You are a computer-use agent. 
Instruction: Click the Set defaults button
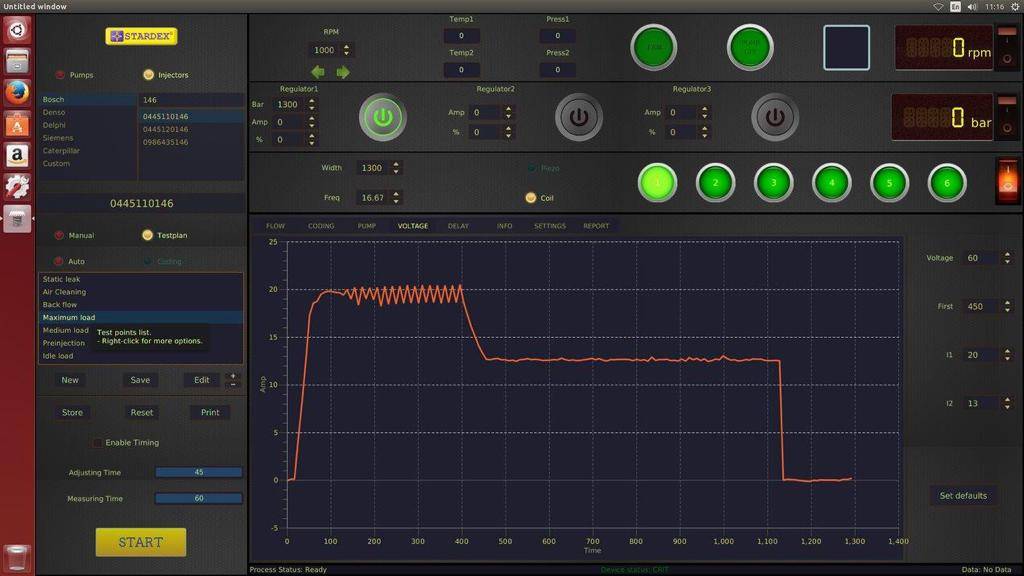[963, 496]
